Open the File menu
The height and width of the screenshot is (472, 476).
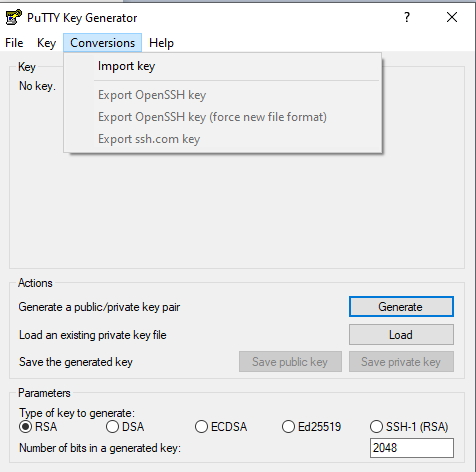pos(14,43)
